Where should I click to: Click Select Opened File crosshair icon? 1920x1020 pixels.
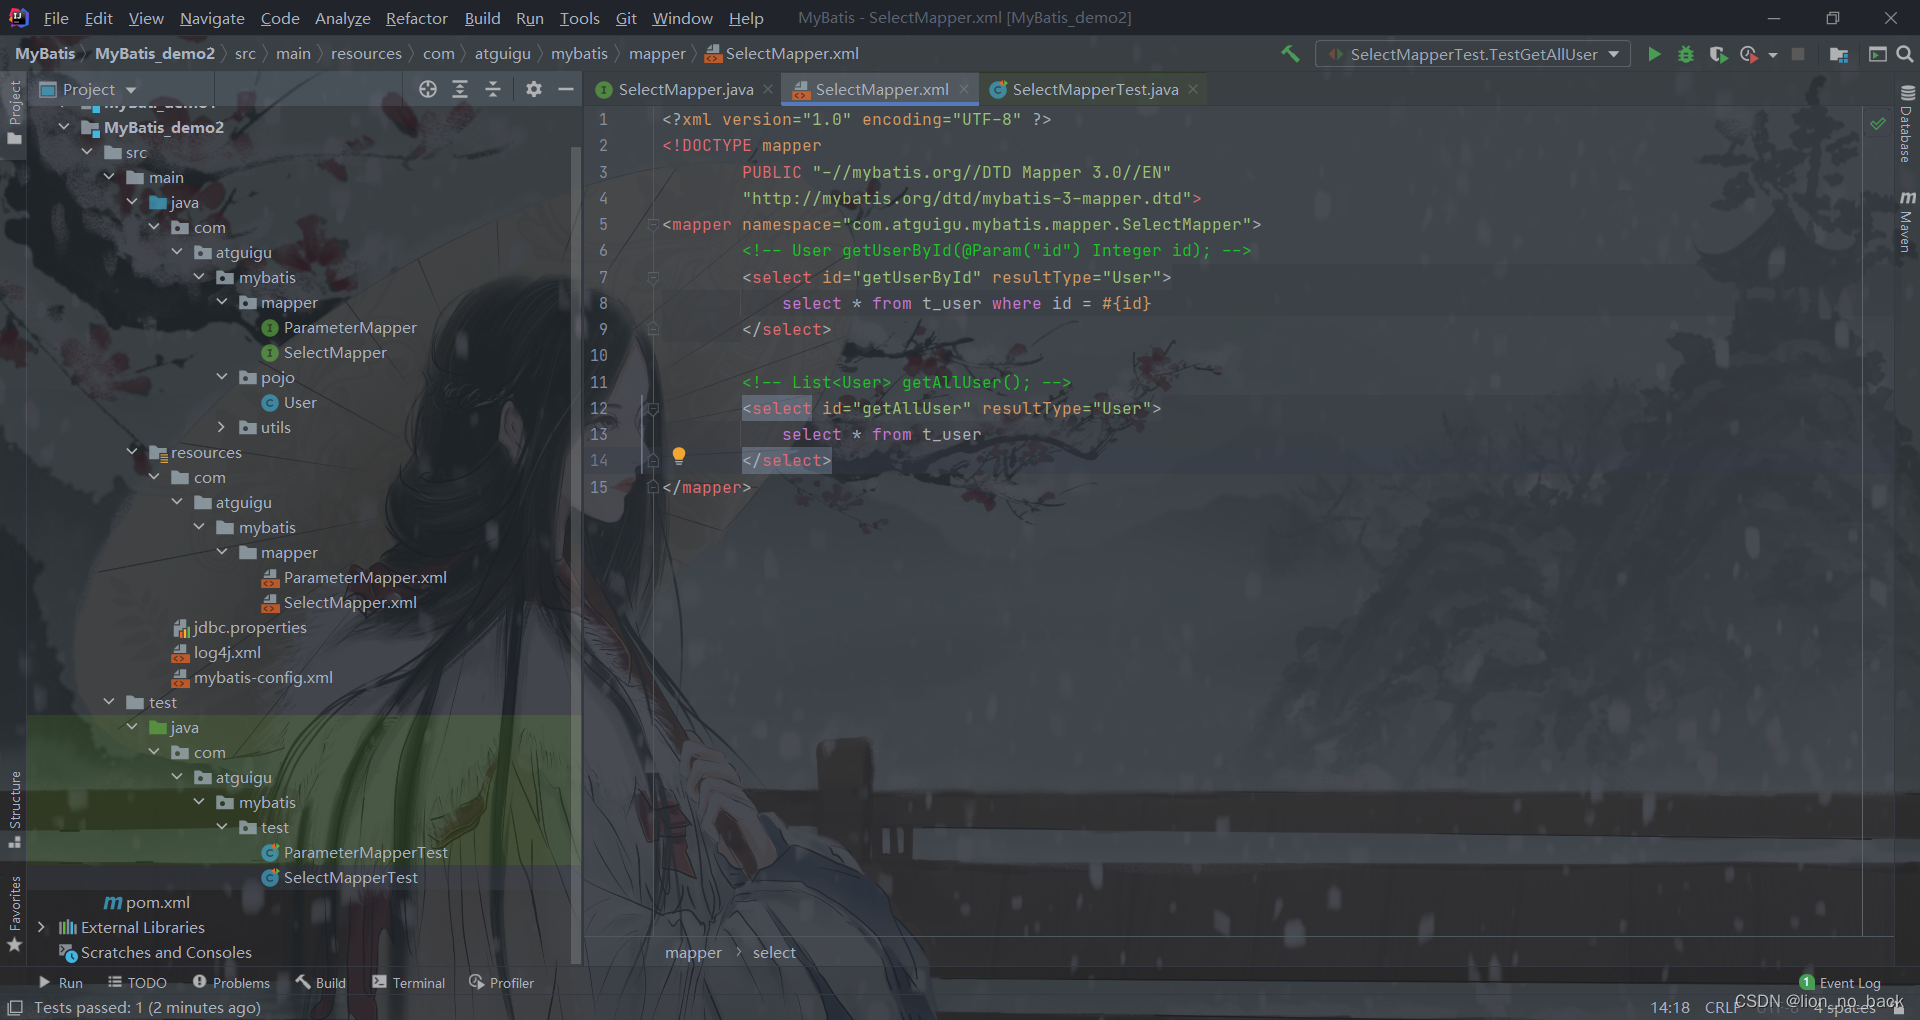(428, 89)
